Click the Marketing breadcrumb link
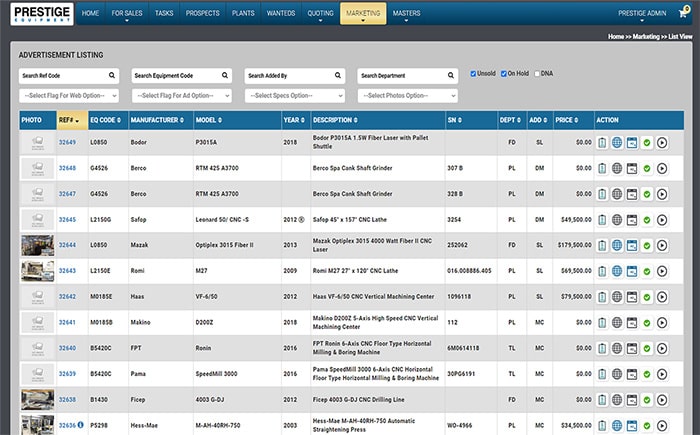Image resolution: width=700 pixels, height=435 pixels. tap(646, 37)
